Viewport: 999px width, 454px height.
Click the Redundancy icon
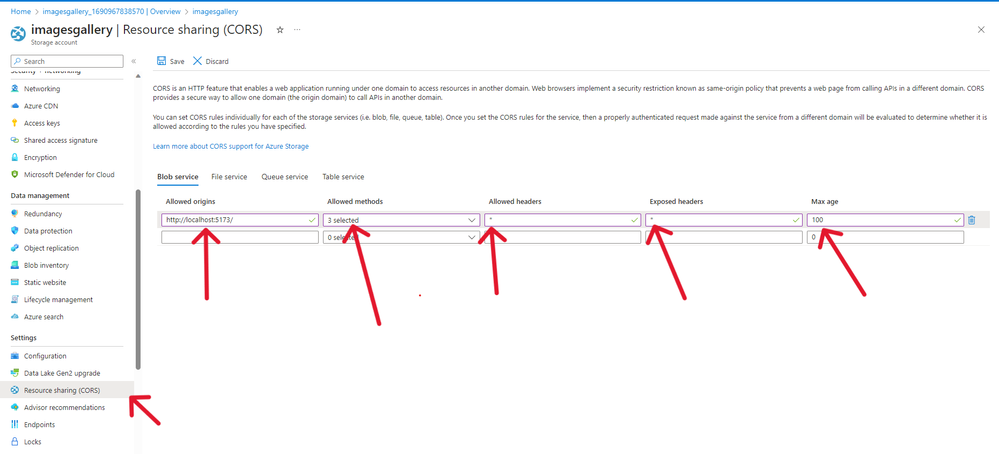[15, 214]
